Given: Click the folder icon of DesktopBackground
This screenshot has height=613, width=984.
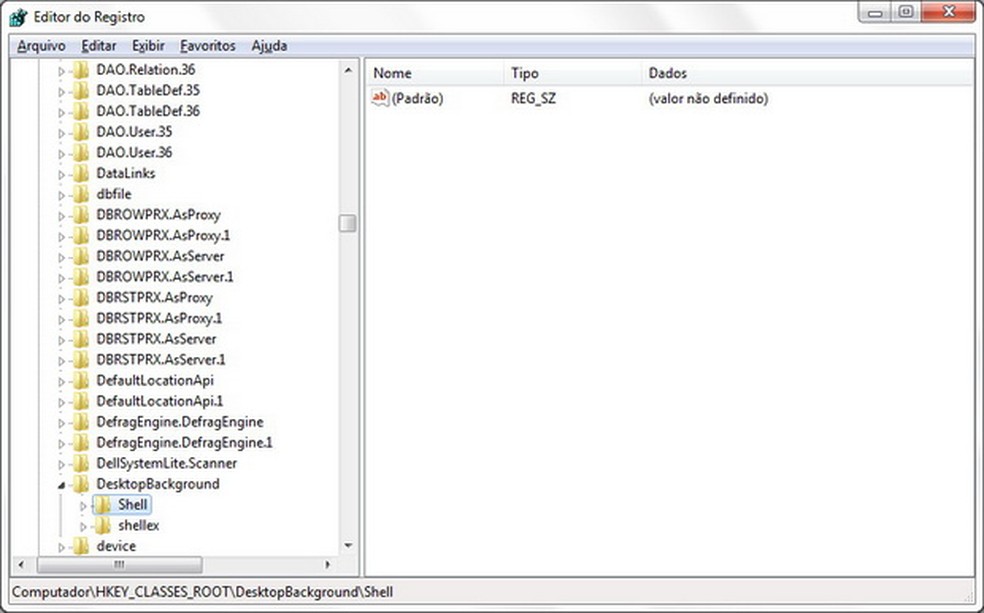Looking at the screenshot, I should (x=81, y=484).
